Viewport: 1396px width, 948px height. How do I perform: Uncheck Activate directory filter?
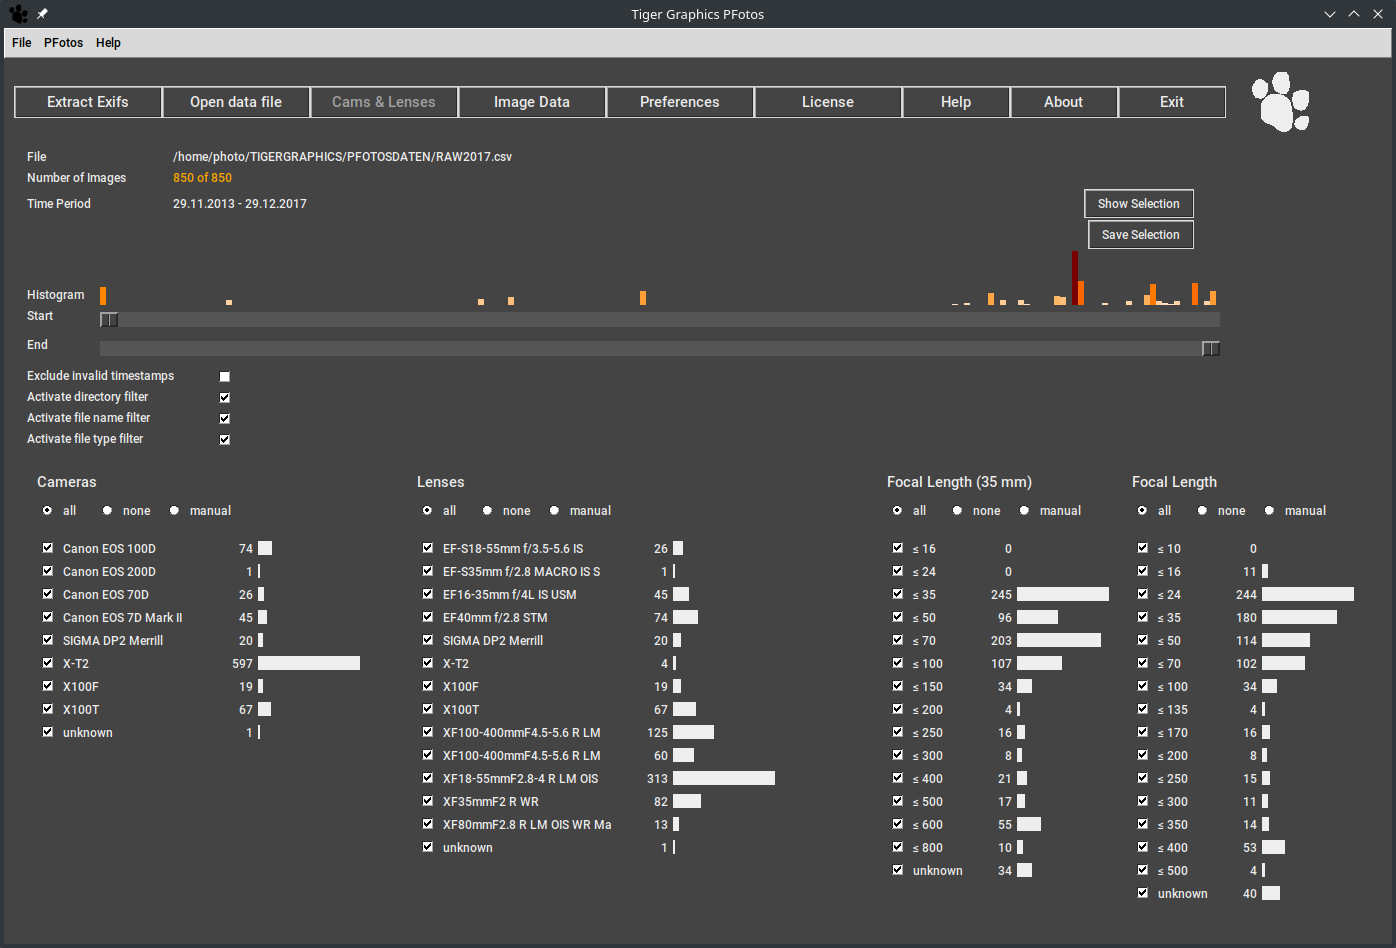225,398
